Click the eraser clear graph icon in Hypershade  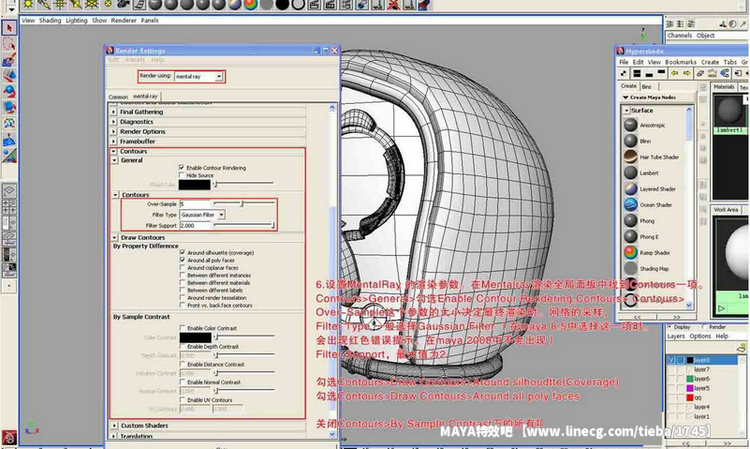700,73
